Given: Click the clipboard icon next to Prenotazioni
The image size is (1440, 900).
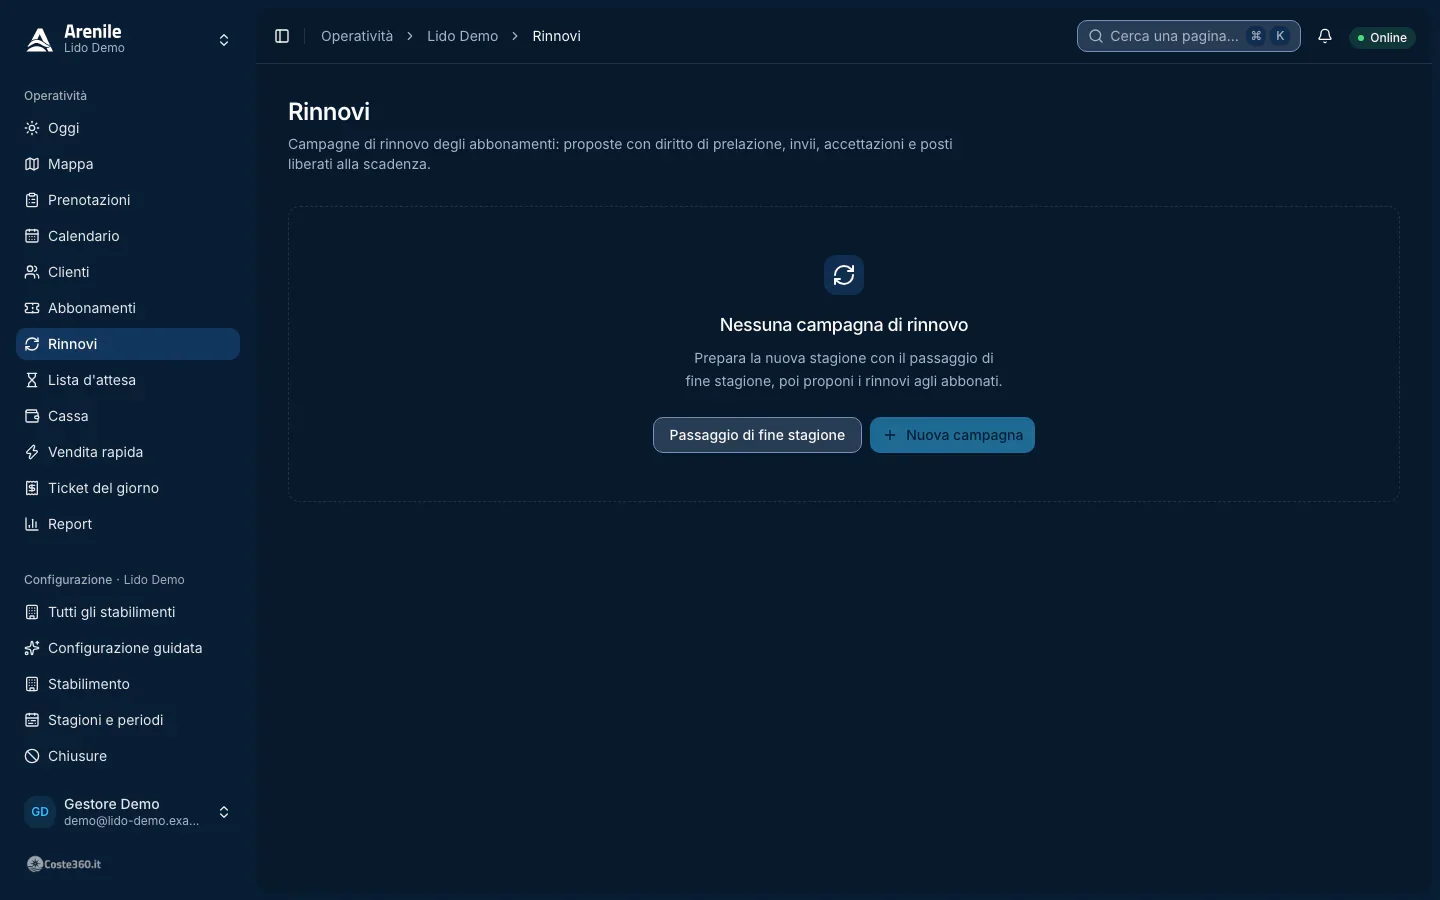Looking at the screenshot, I should click(x=32, y=200).
